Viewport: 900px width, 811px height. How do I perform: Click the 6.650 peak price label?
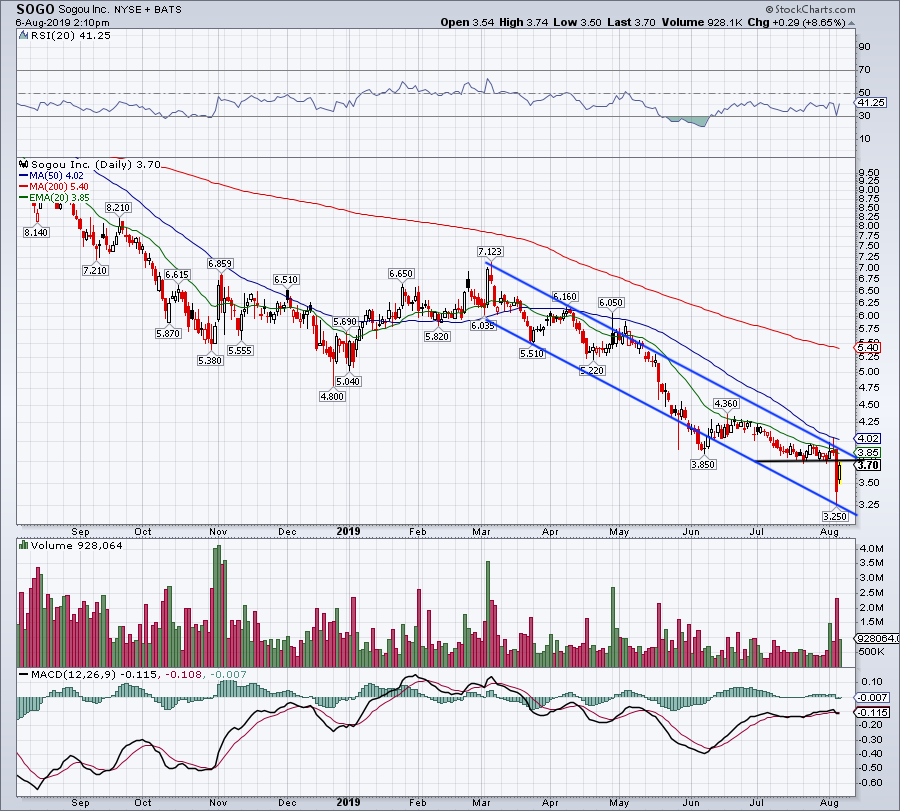point(401,274)
